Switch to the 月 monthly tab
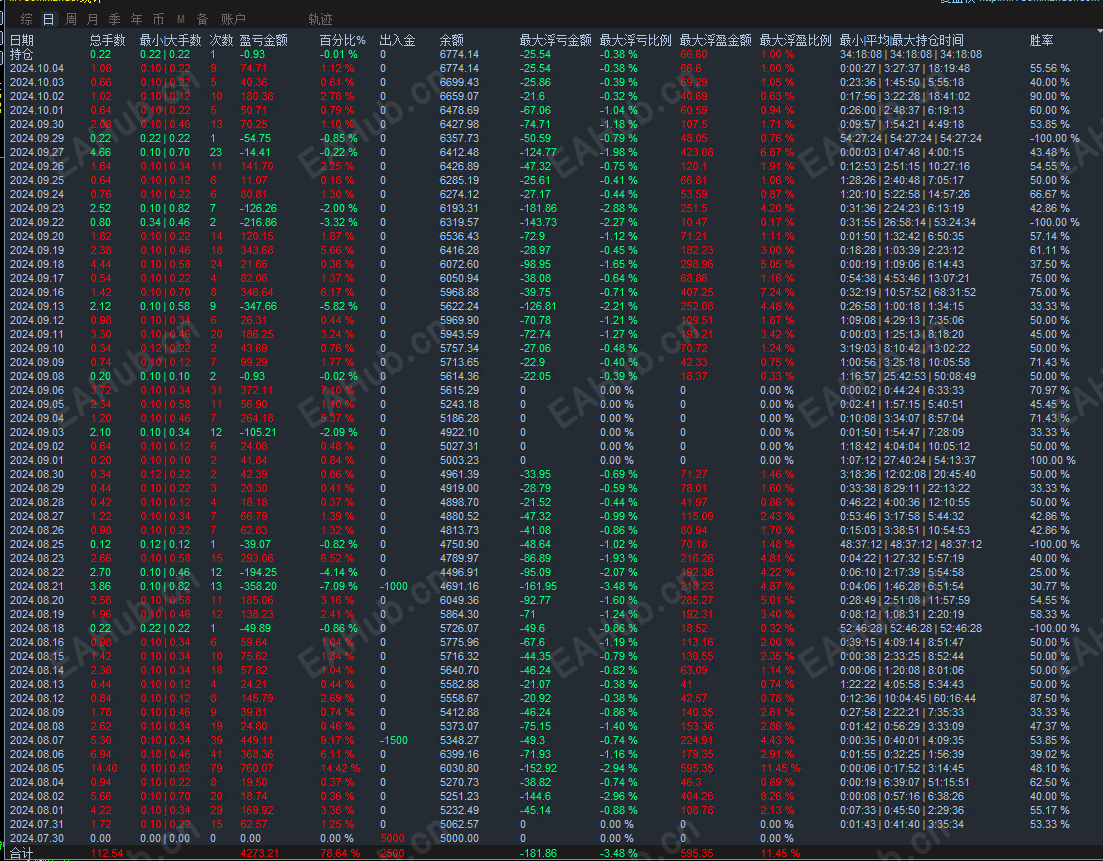 coord(93,19)
